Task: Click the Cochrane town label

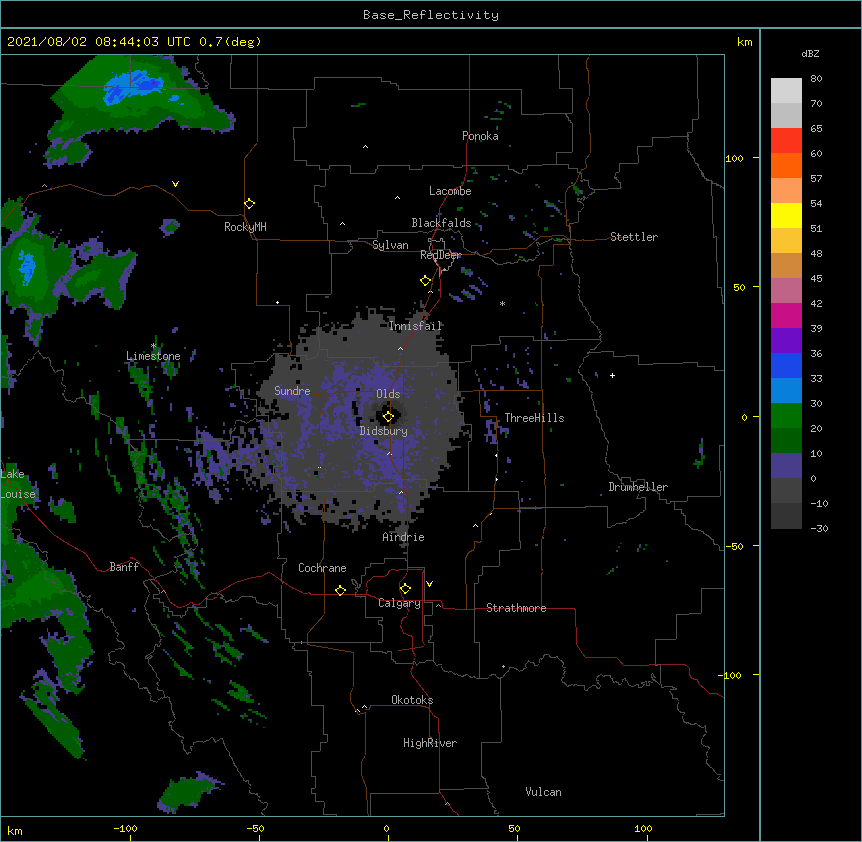Action: click(x=322, y=568)
